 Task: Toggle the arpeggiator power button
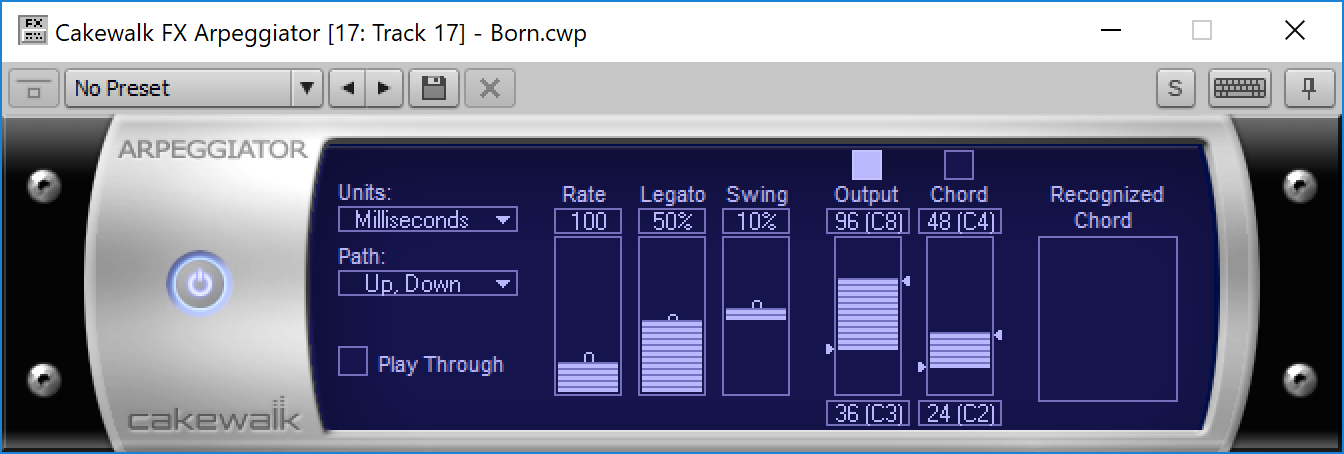(x=200, y=284)
